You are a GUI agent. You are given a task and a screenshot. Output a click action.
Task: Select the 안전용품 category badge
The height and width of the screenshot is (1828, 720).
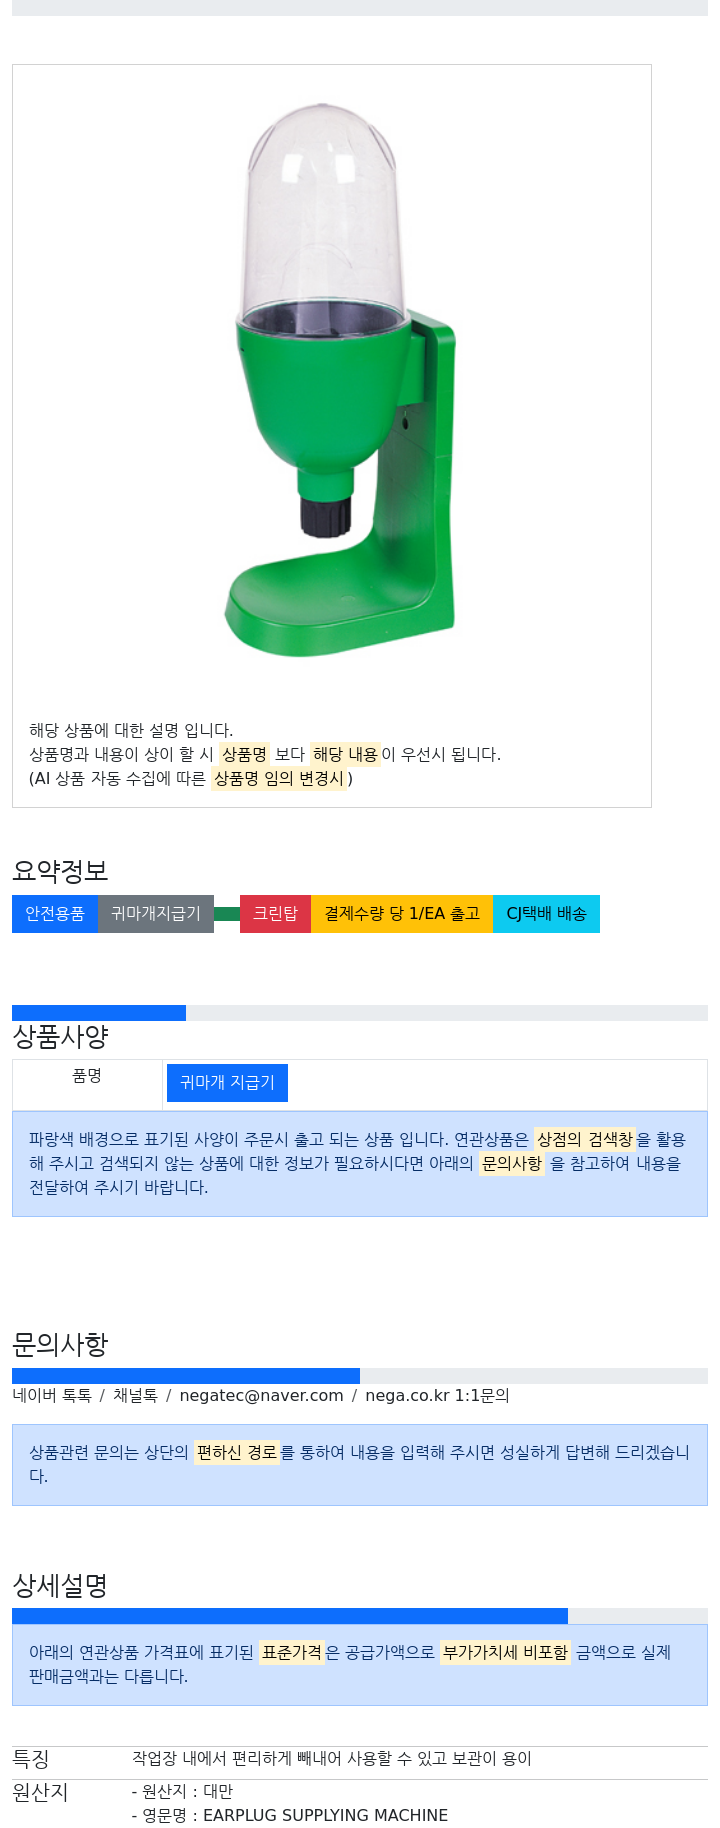[55, 914]
